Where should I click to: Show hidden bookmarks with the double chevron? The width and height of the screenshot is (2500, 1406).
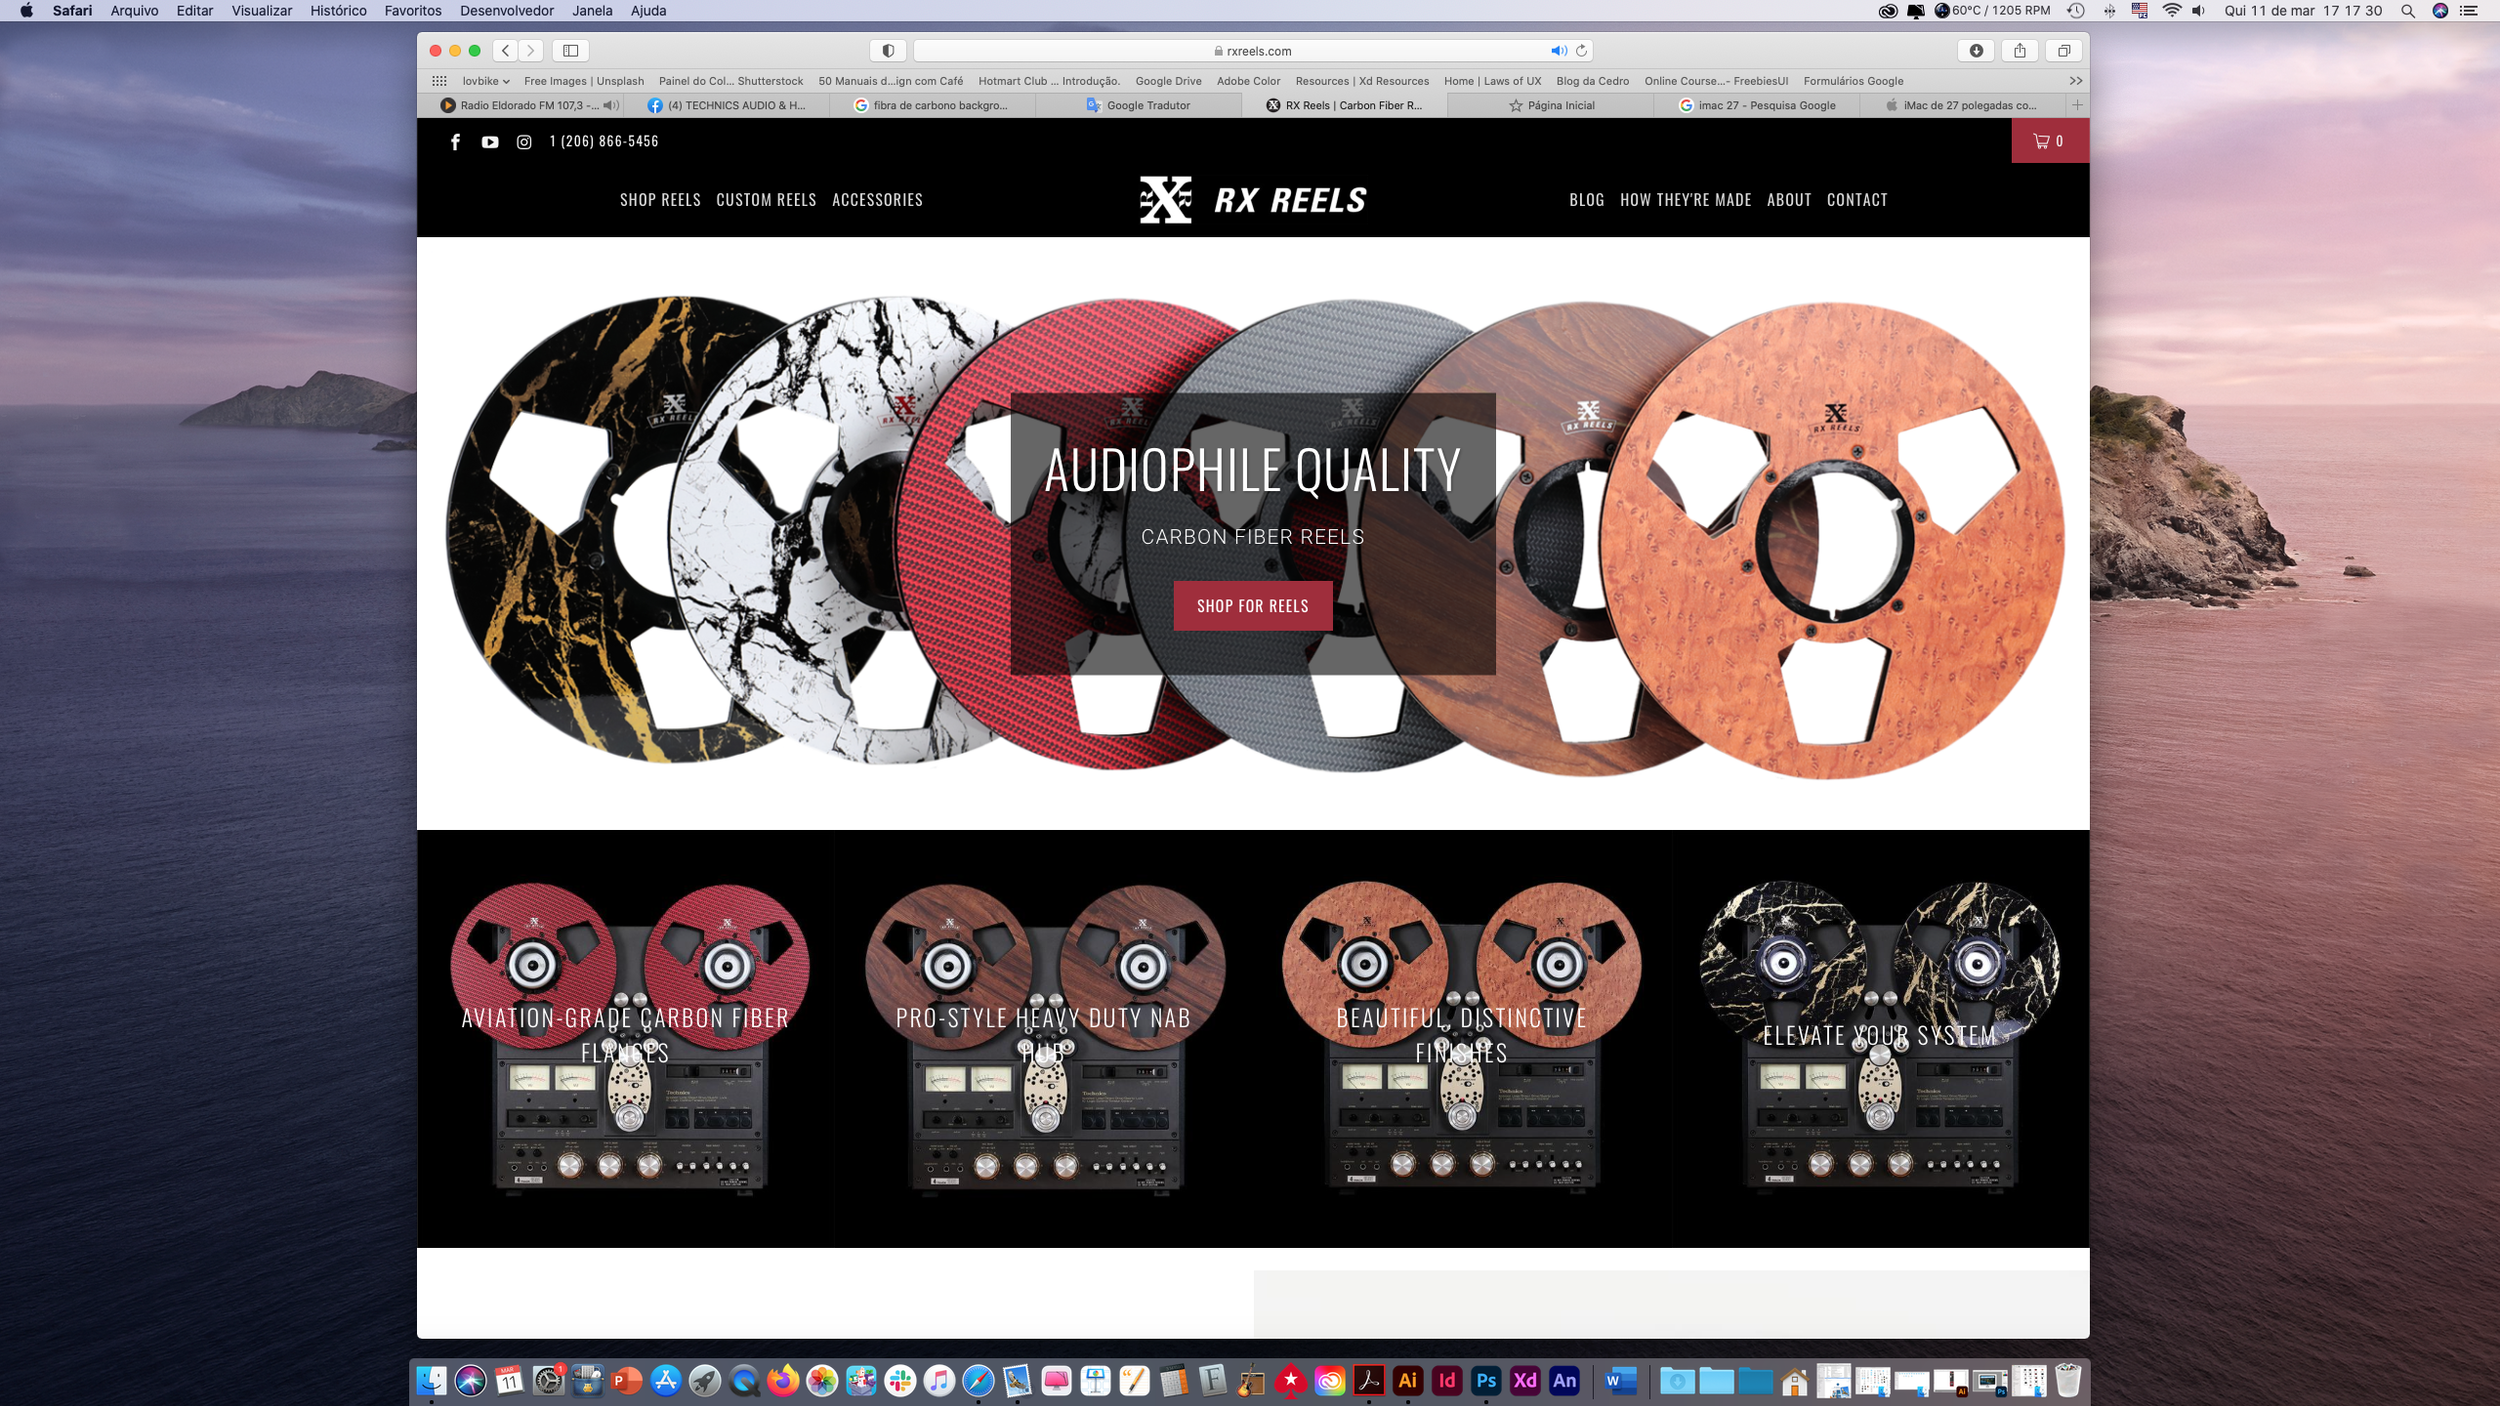(x=2076, y=81)
